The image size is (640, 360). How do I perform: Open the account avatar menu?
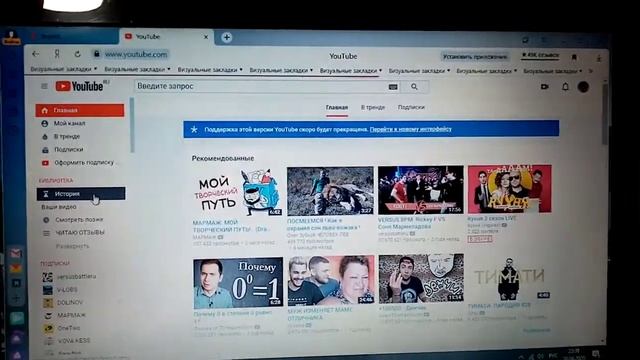[583, 87]
